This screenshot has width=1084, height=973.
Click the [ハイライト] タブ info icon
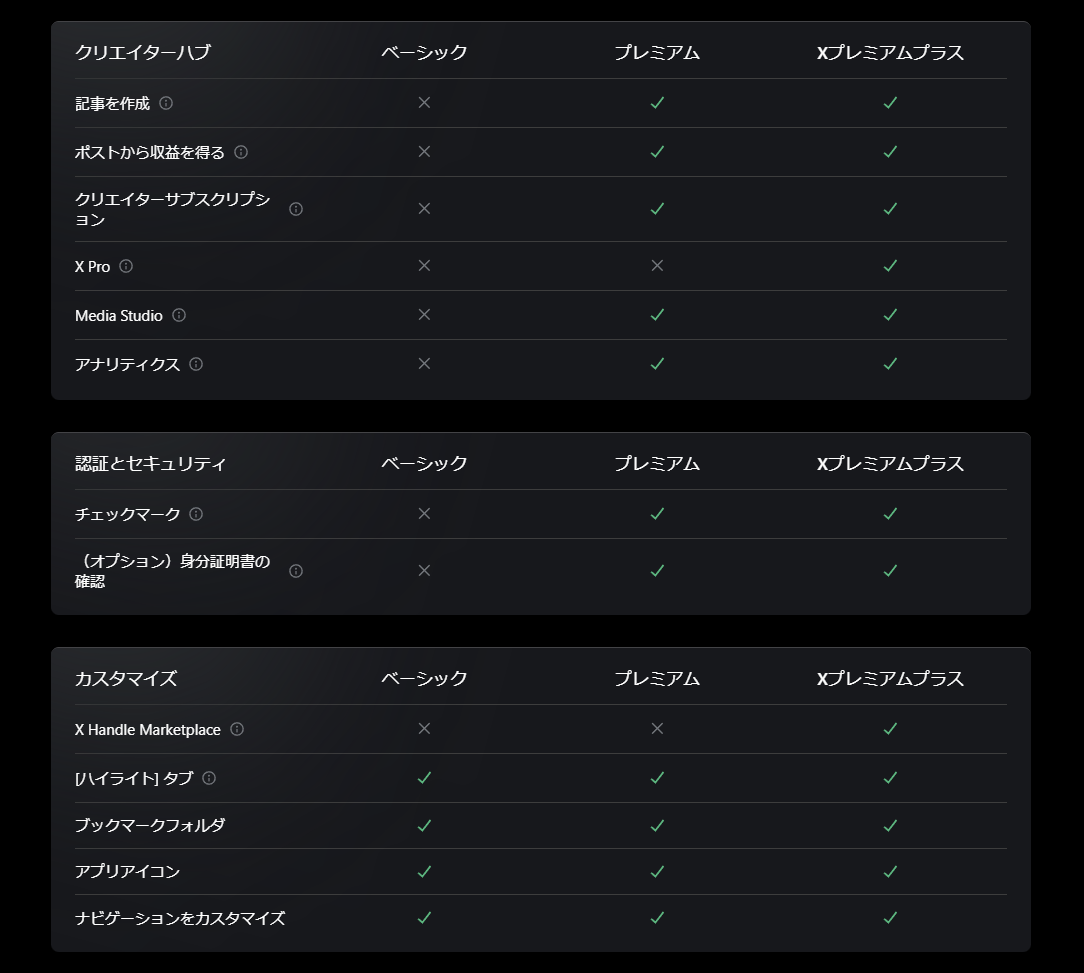209,778
